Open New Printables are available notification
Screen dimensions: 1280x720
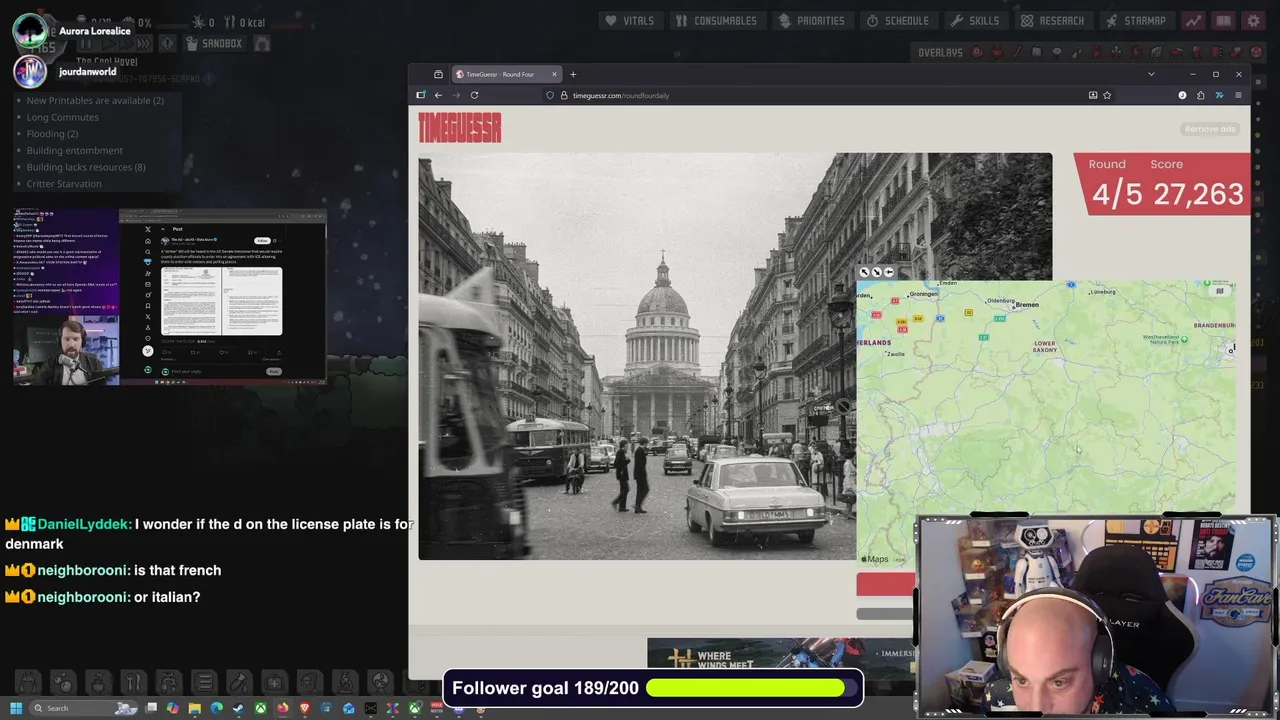95,100
